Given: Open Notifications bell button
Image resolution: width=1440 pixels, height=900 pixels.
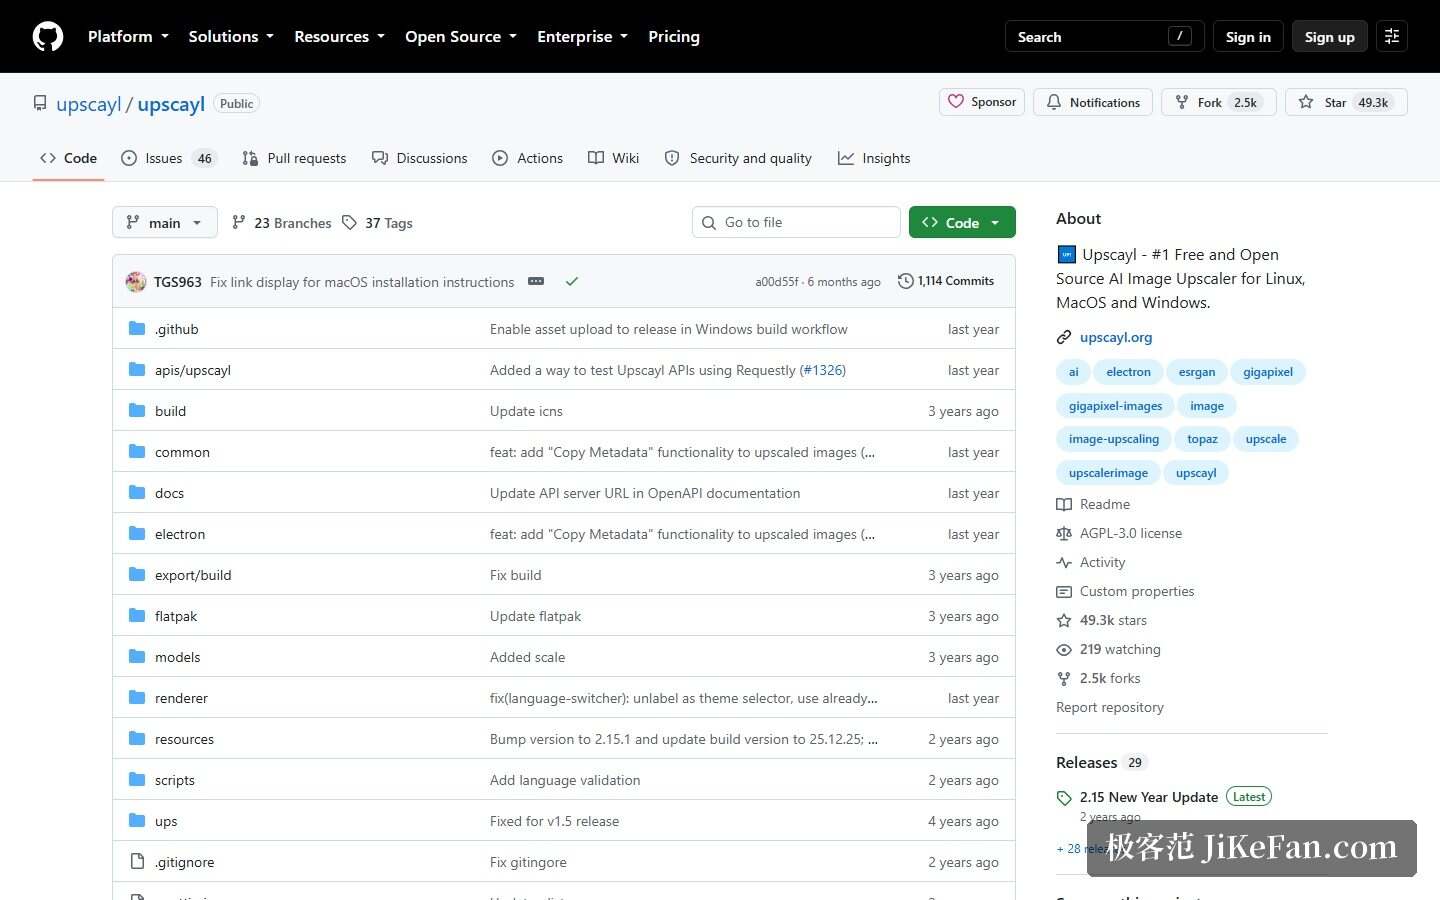Looking at the screenshot, I should 1093,102.
